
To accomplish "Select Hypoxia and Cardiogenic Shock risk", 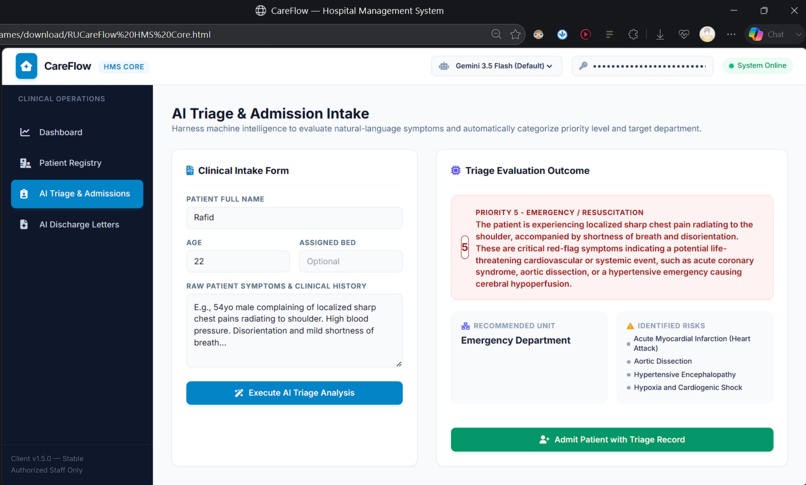I will click(x=688, y=387).
